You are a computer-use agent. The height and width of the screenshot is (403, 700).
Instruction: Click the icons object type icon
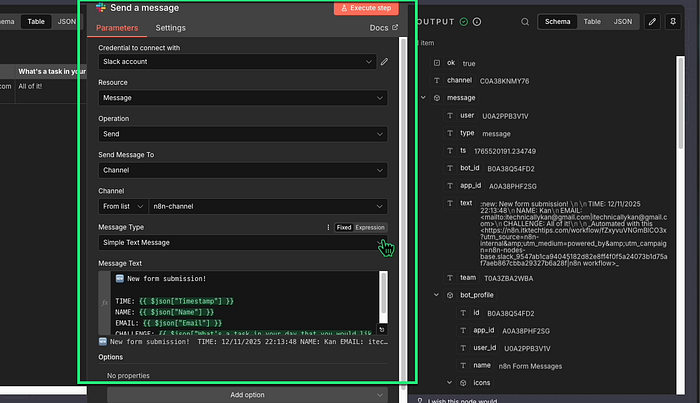(463, 382)
